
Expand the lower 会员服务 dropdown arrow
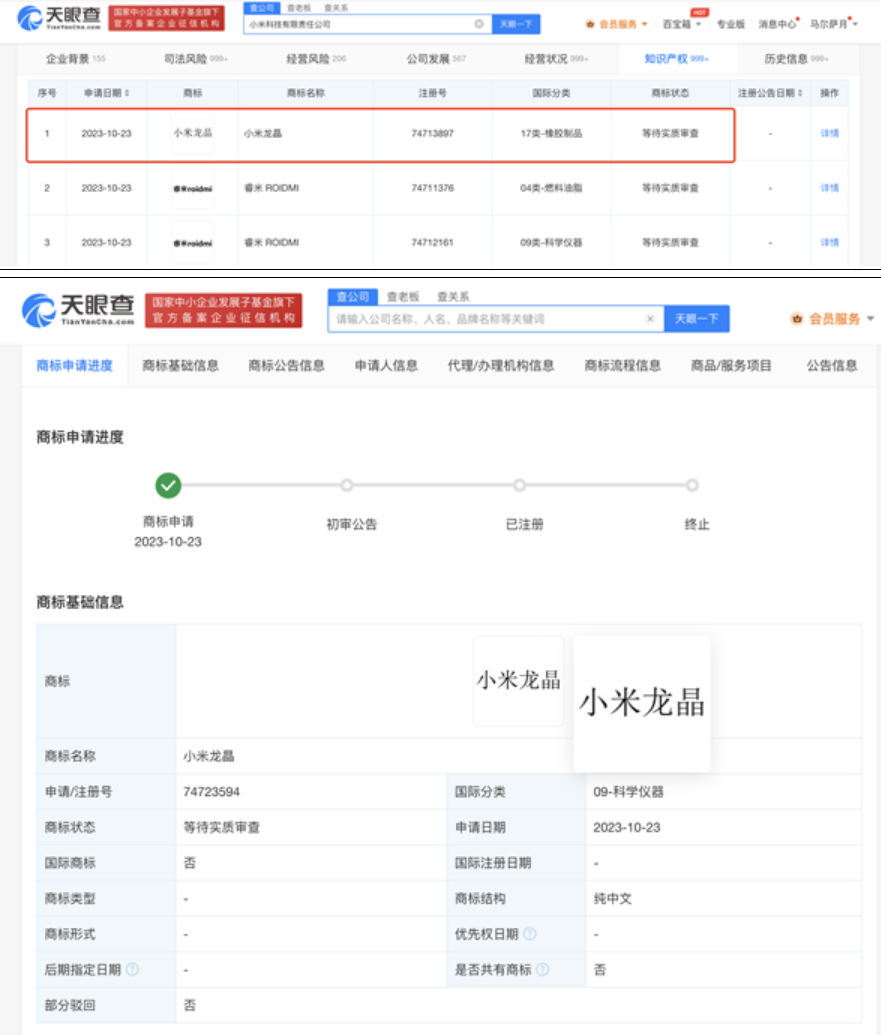[x=870, y=319]
